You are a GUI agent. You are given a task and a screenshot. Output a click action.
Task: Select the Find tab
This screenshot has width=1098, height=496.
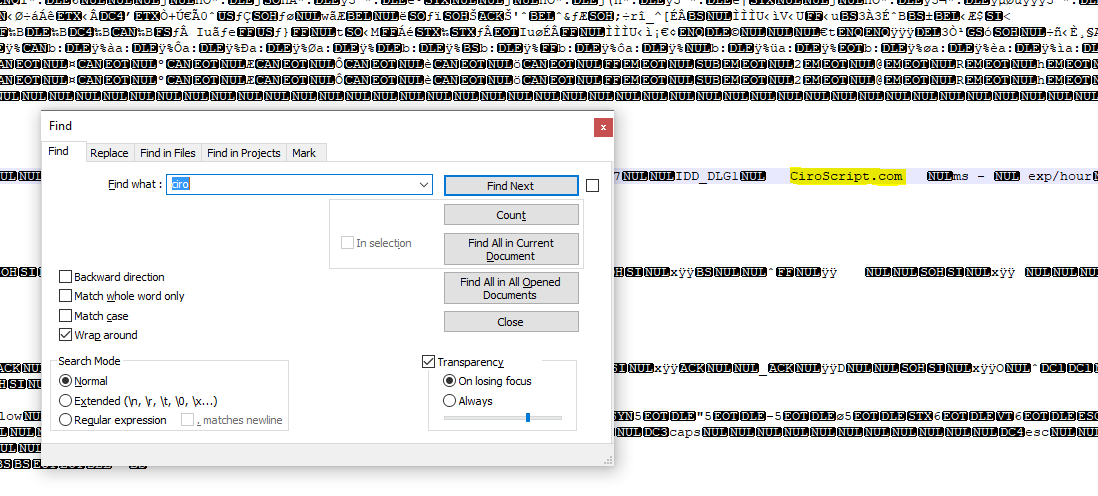58,151
